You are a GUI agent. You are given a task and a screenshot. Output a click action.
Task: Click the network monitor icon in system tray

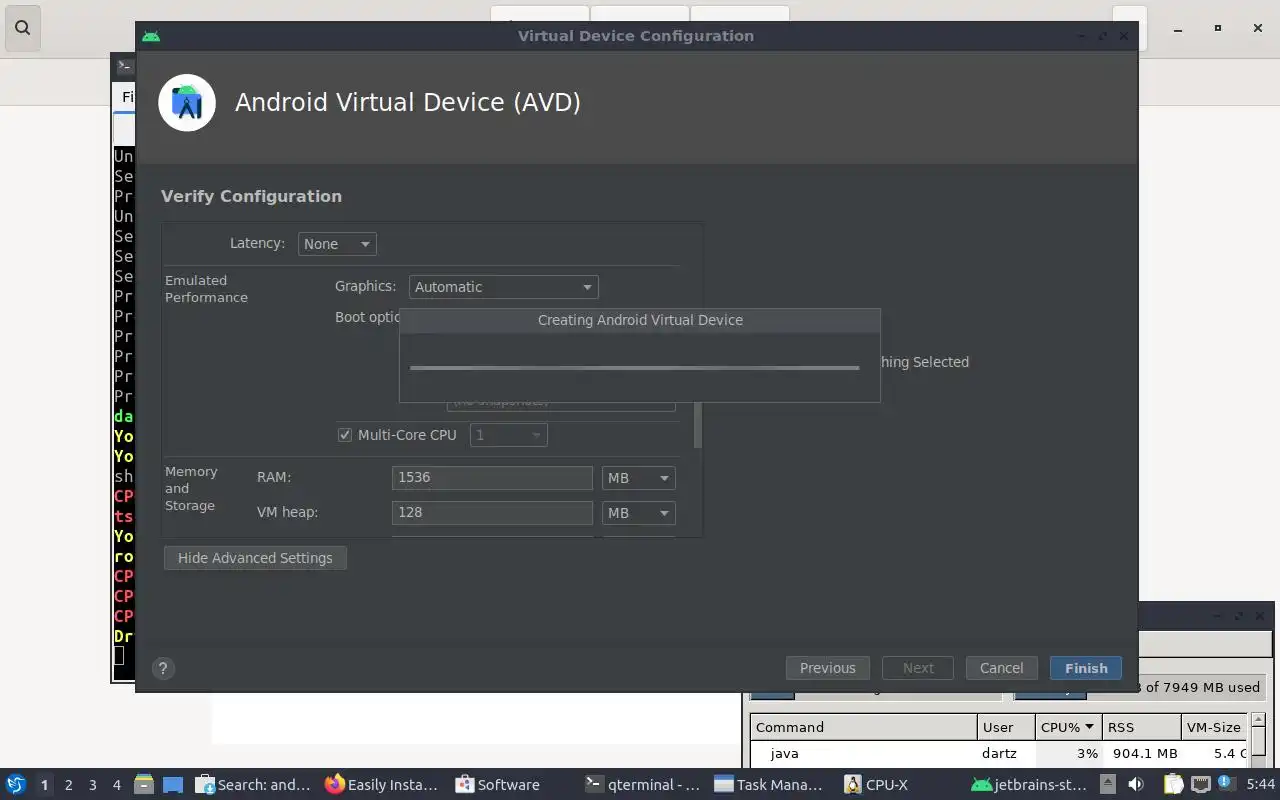click(1200, 784)
